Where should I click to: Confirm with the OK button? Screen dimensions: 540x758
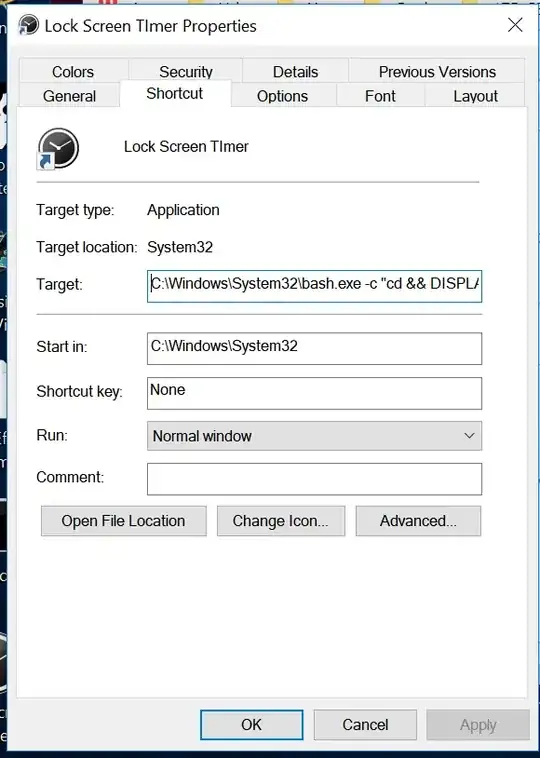pos(251,725)
